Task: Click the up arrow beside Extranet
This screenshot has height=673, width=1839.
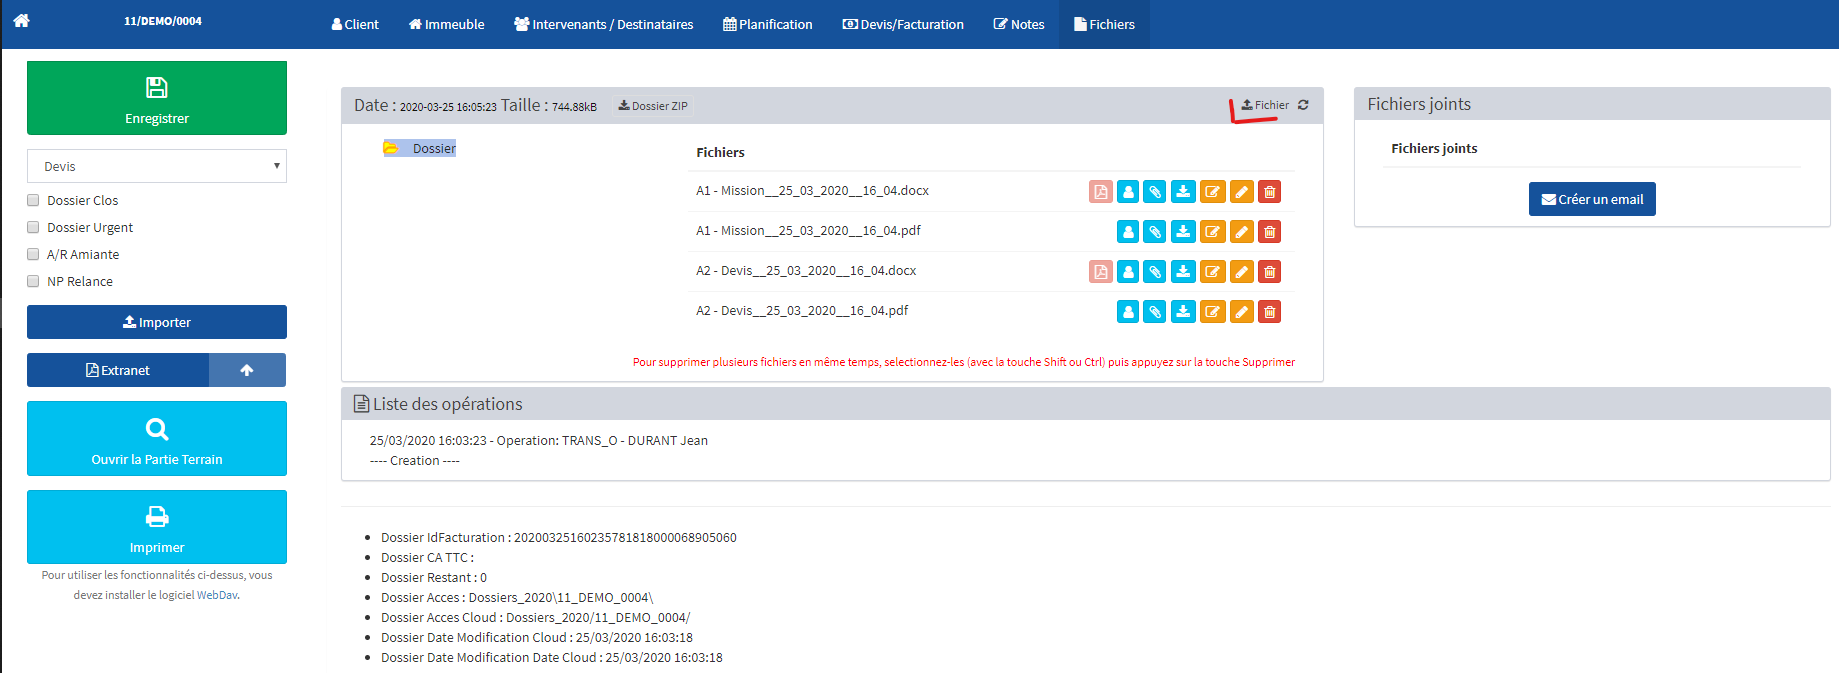Action: point(247,370)
